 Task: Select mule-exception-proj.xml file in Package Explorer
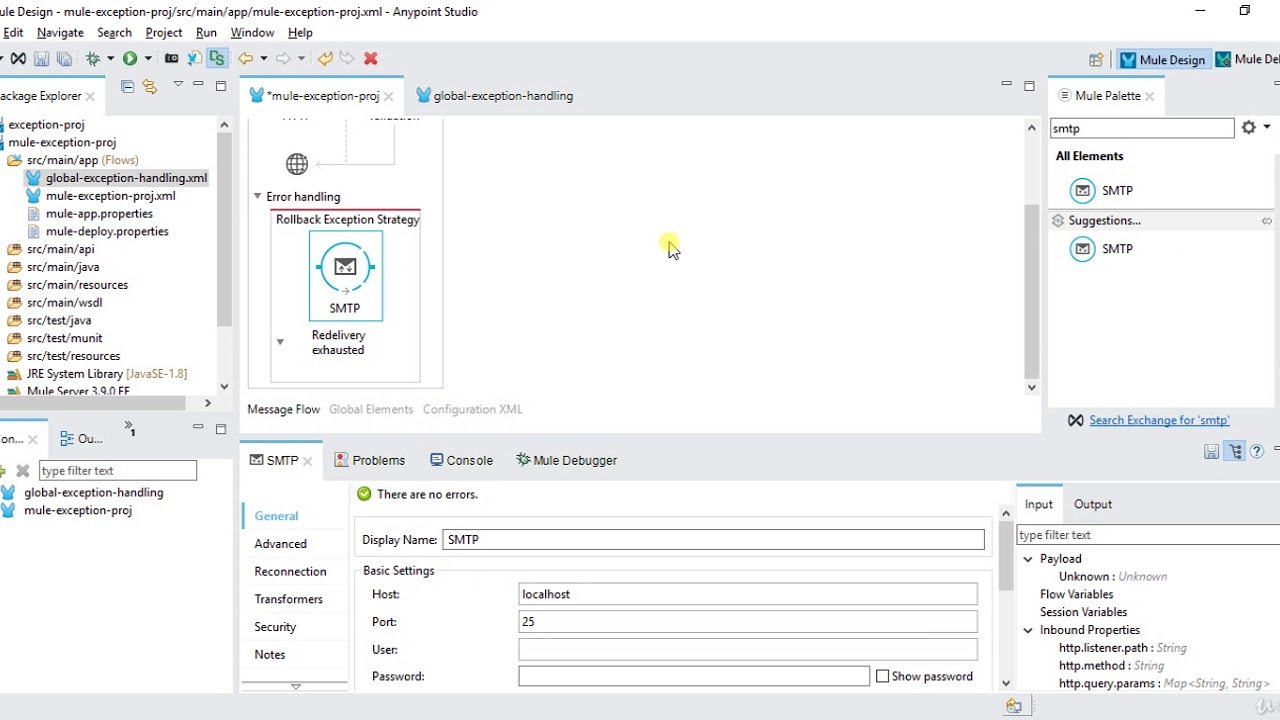point(110,196)
